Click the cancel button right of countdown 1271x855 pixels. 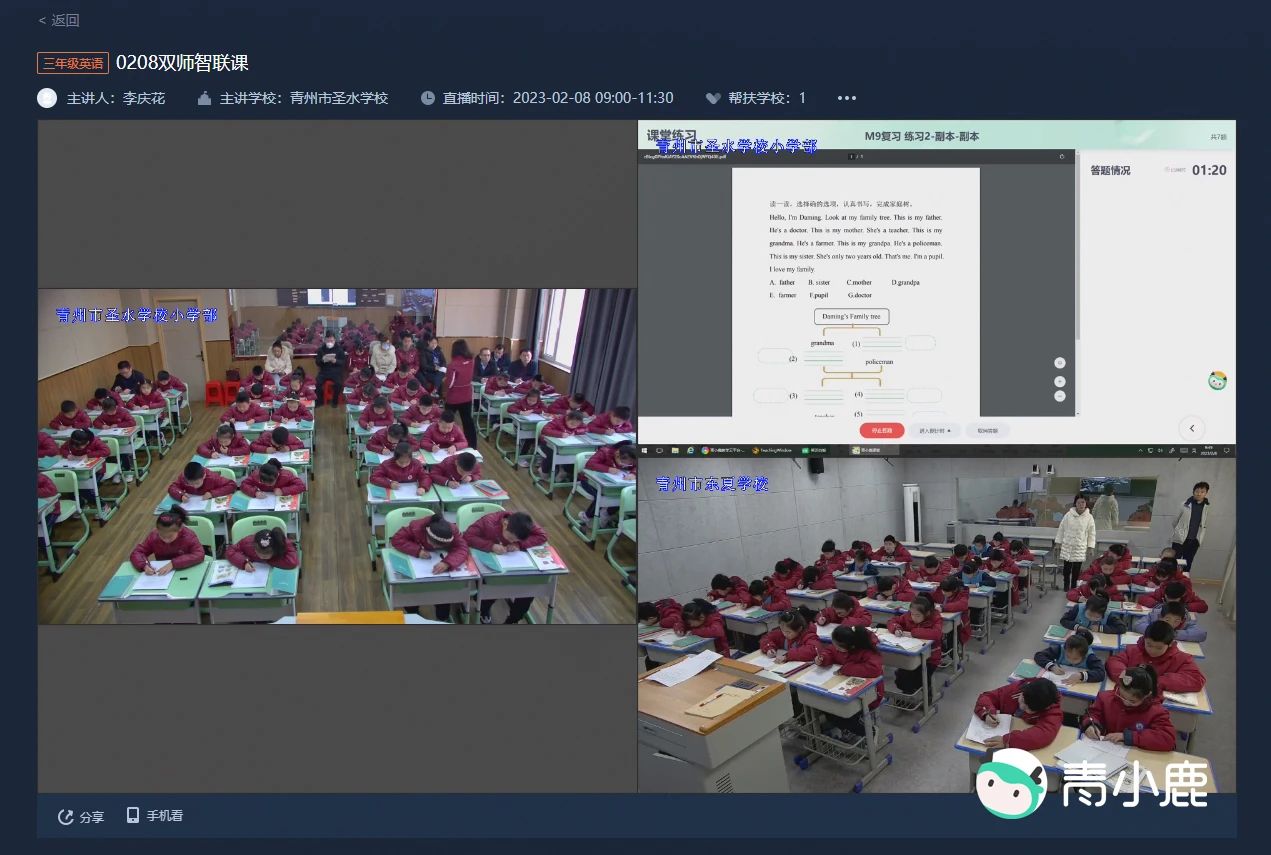pos(987,430)
